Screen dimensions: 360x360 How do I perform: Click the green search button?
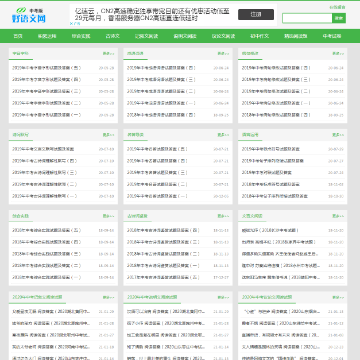tap(339, 18)
